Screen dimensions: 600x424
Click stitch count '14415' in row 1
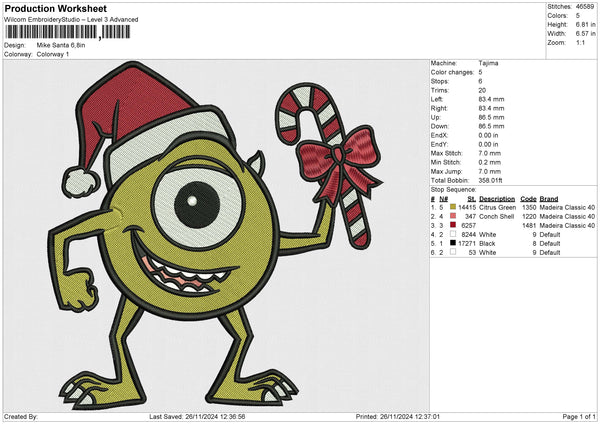pyautogui.click(x=467, y=207)
